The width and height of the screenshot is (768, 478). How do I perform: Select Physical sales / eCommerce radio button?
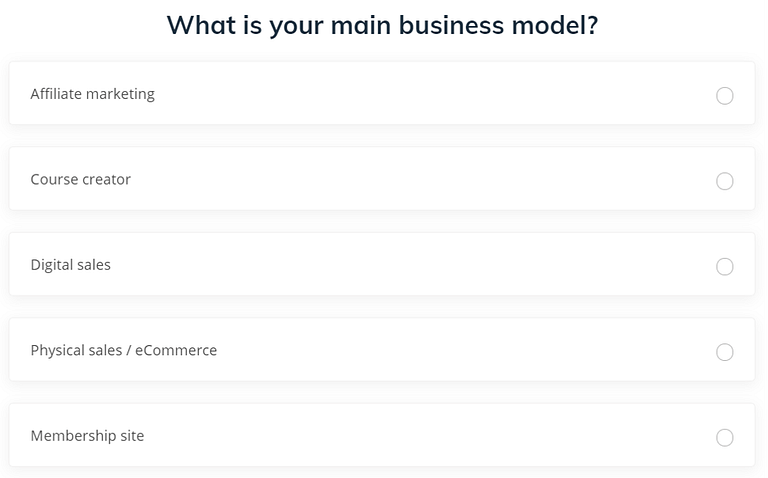pyautogui.click(x=725, y=352)
